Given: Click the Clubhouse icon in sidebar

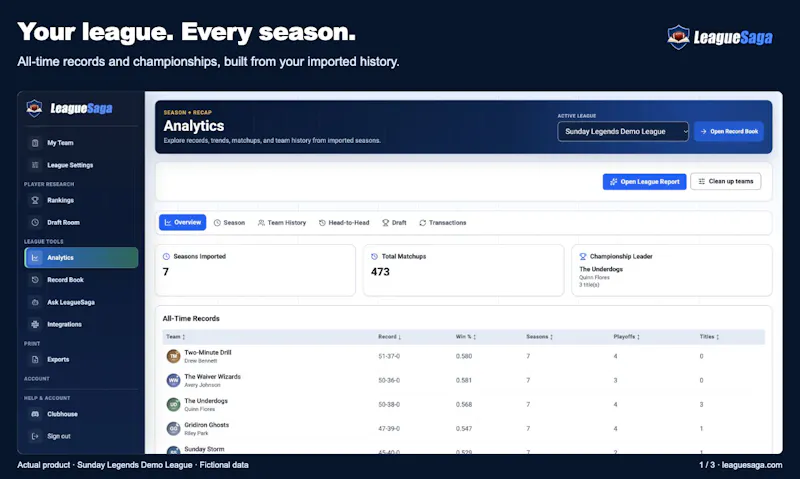Looking at the screenshot, I should 35,414.
